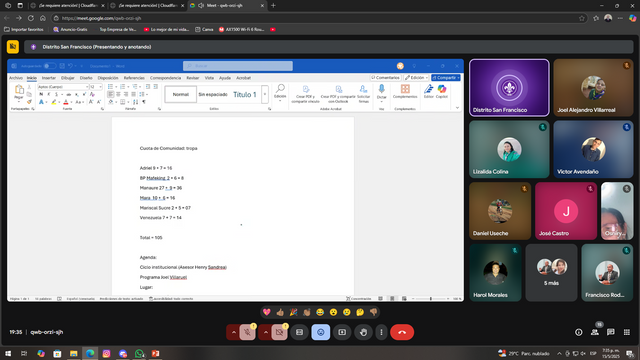
Task: Toggle captions button in Meet
Action: click(x=299, y=332)
